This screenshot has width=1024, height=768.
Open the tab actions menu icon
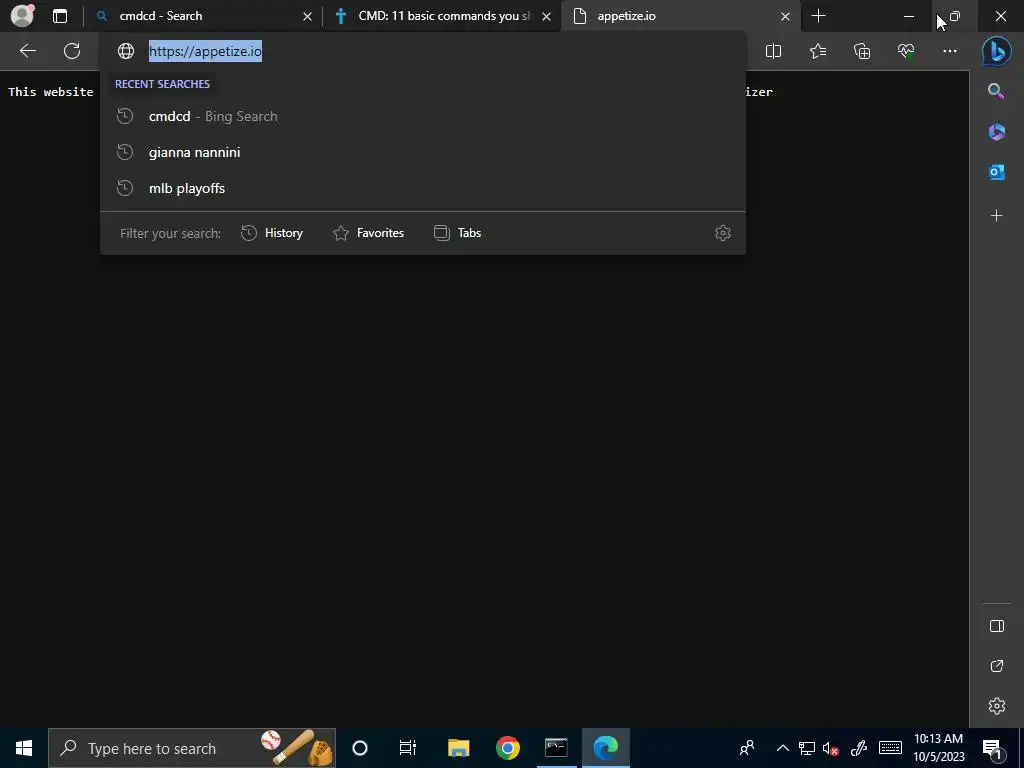click(x=60, y=16)
